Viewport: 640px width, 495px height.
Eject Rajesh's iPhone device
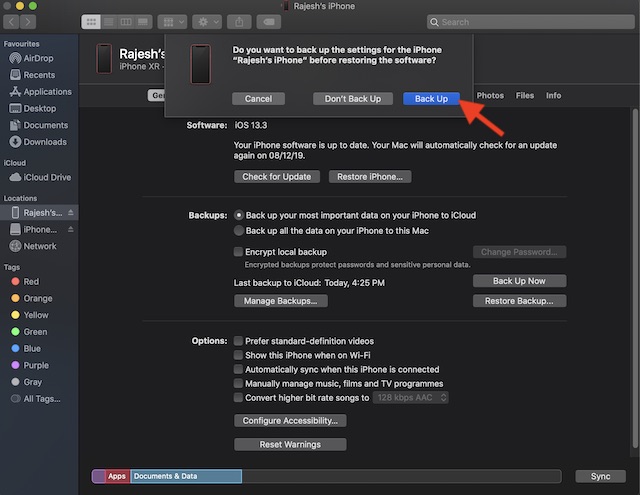click(x=71, y=213)
